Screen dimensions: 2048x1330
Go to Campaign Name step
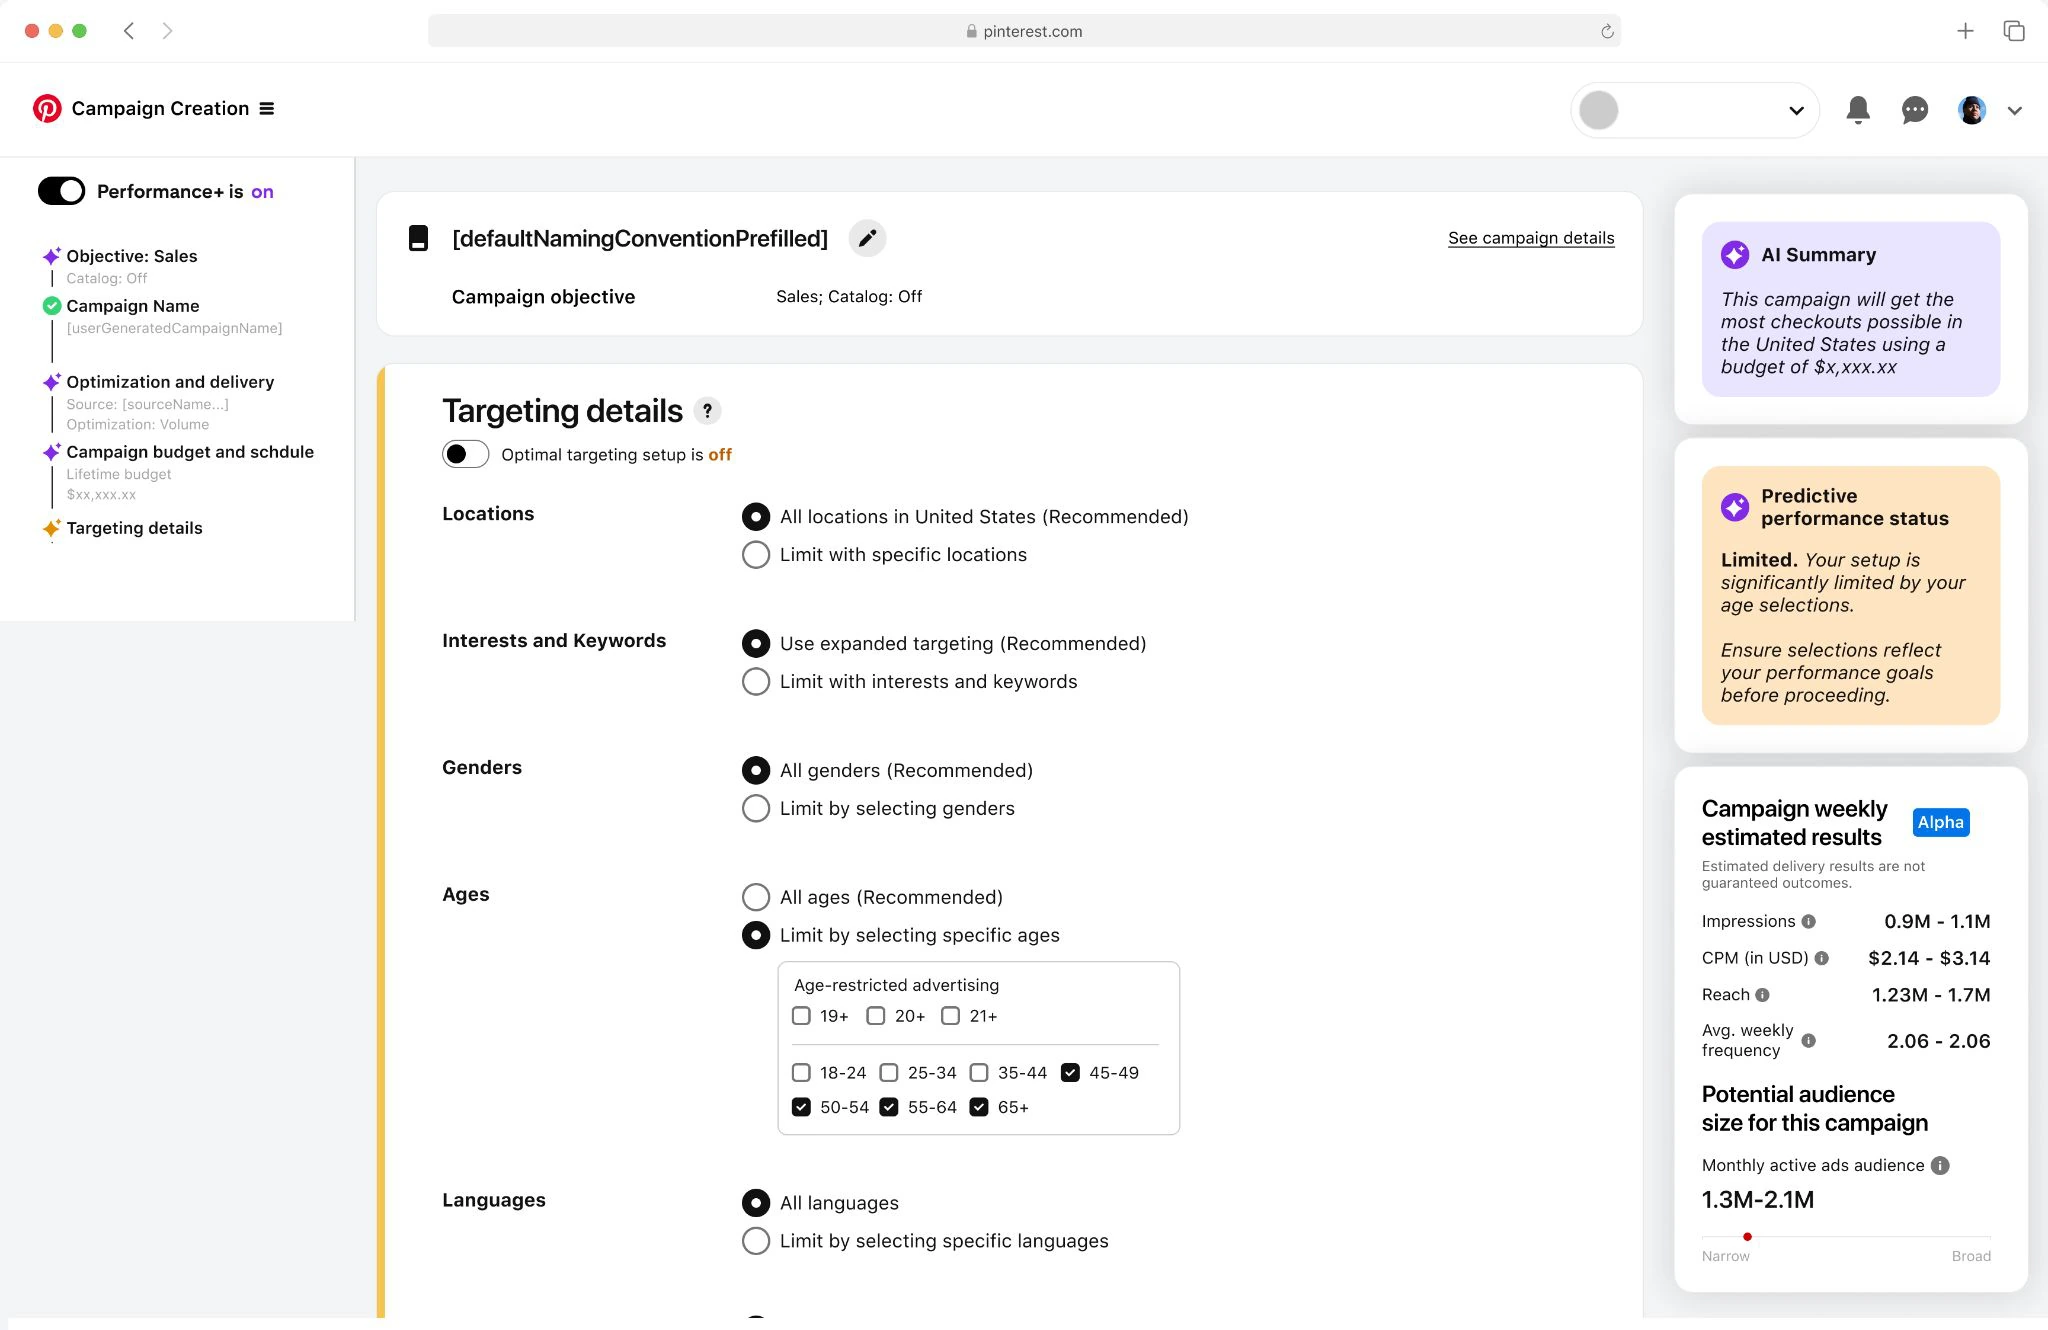click(x=133, y=306)
